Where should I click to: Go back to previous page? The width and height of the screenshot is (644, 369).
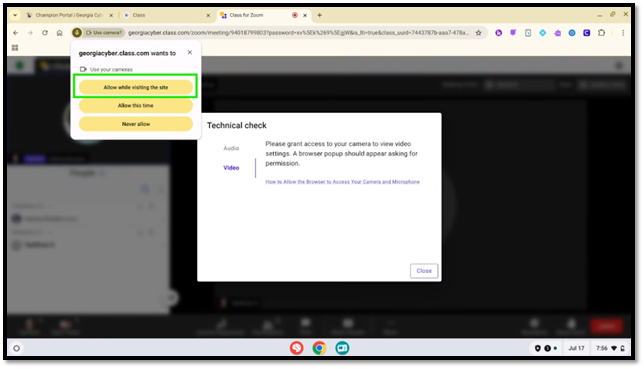[x=16, y=33]
